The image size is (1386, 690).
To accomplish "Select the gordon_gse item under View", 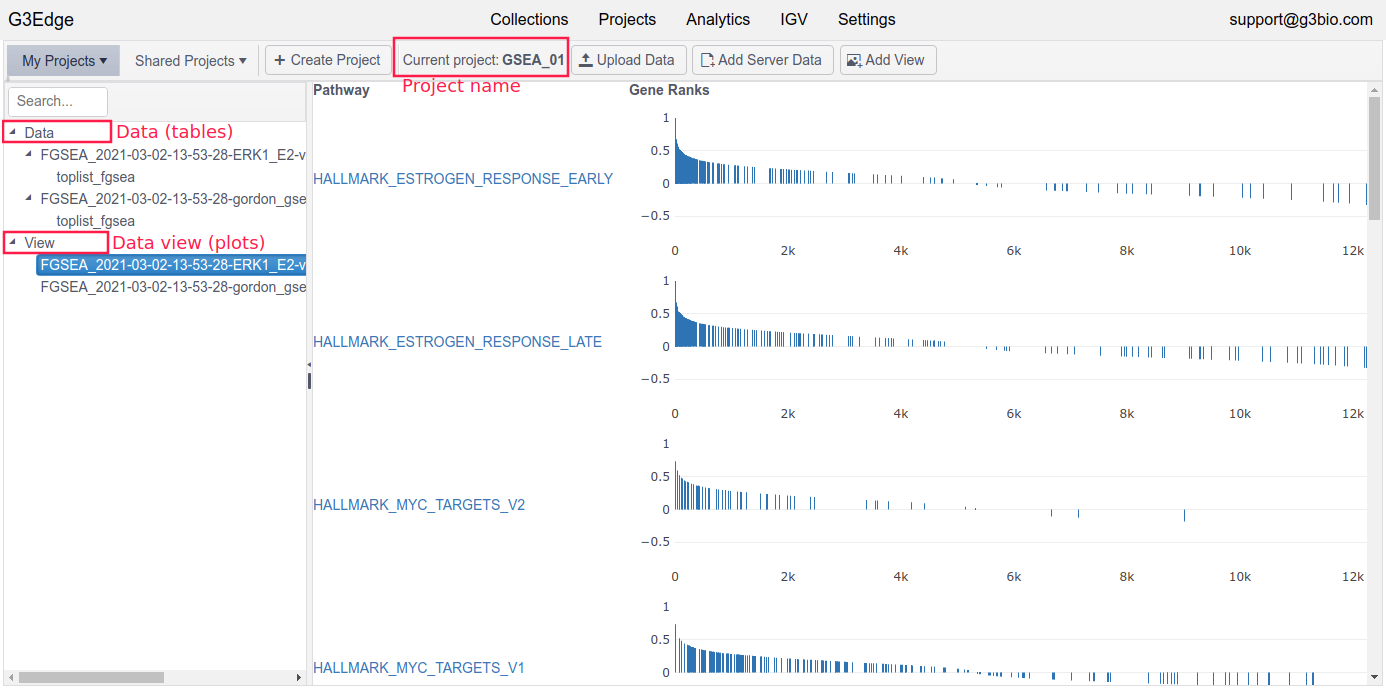I will point(173,287).
